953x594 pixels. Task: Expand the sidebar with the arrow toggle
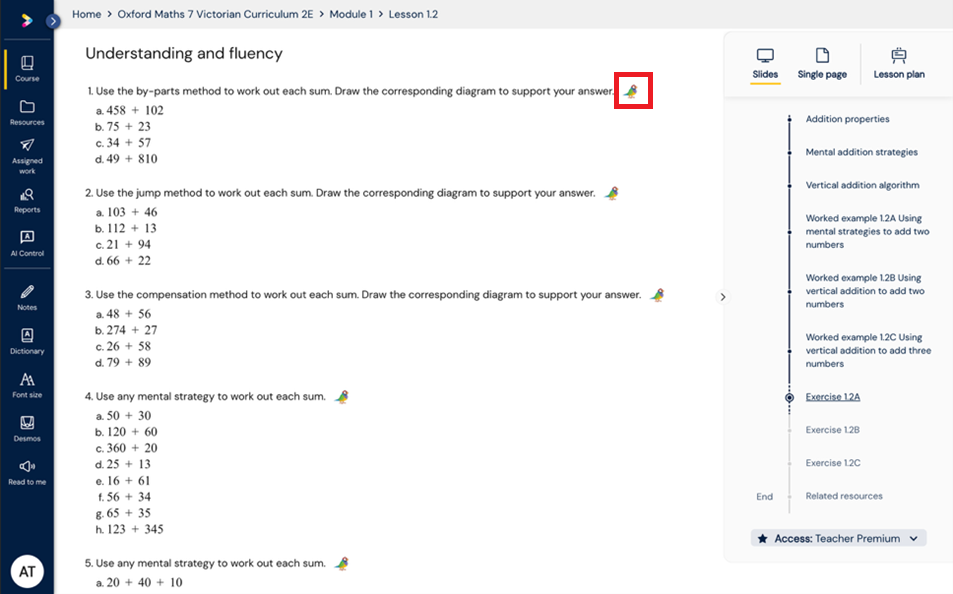pyautogui.click(x=53, y=21)
